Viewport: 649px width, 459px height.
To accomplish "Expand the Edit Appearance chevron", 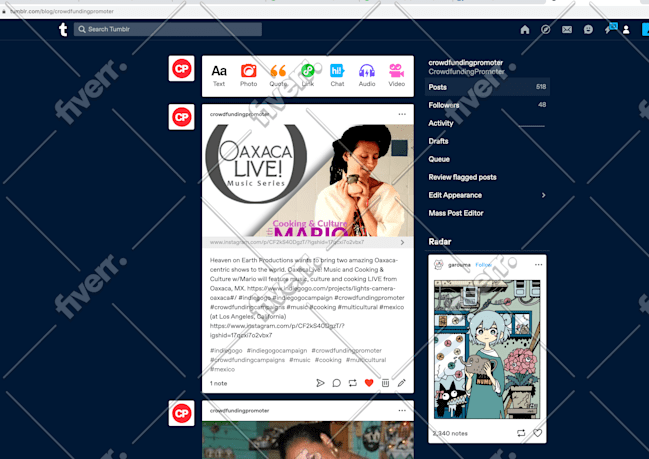I will coord(543,195).
